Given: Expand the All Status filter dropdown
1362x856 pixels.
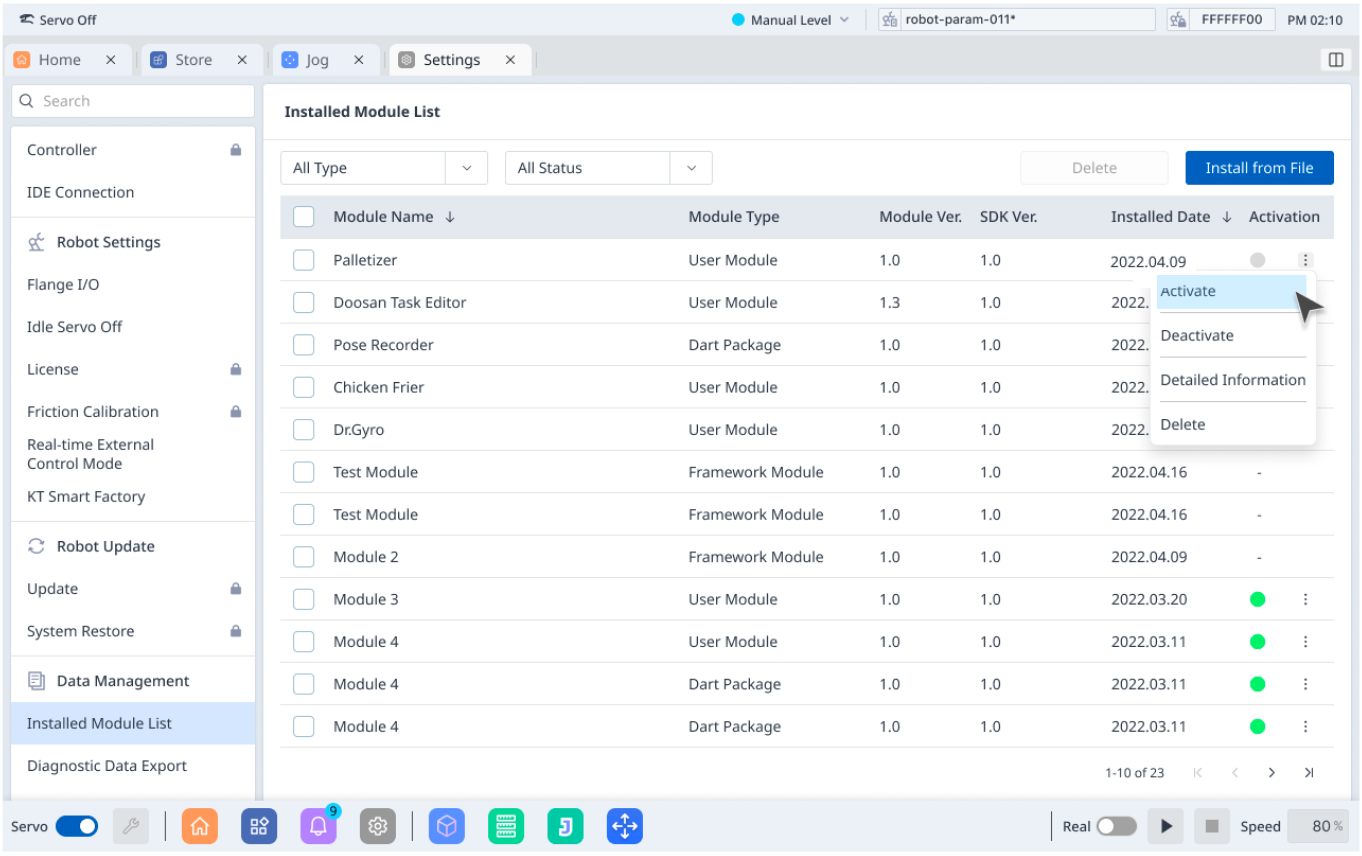Looking at the screenshot, I should click(x=608, y=168).
